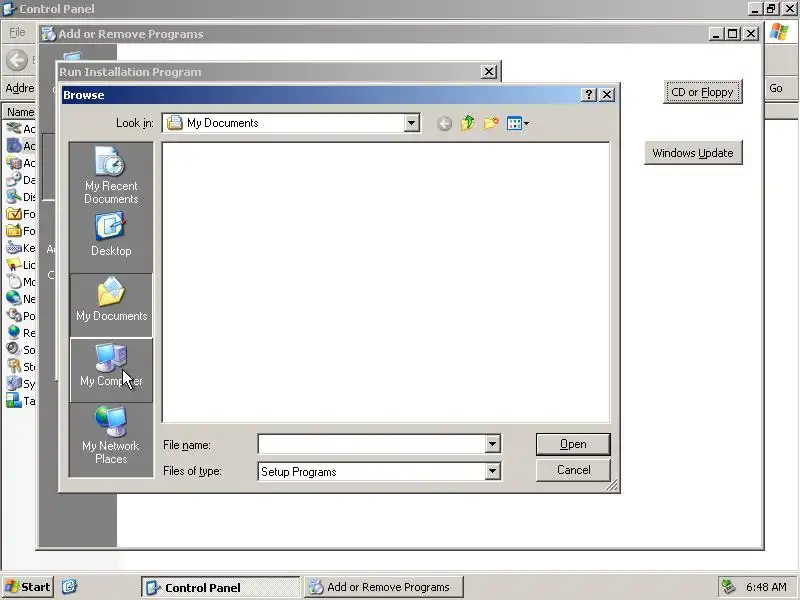Switch to Control Panel taskbar button
This screenshot has height=600, width=800.
[x=220, y=587]
